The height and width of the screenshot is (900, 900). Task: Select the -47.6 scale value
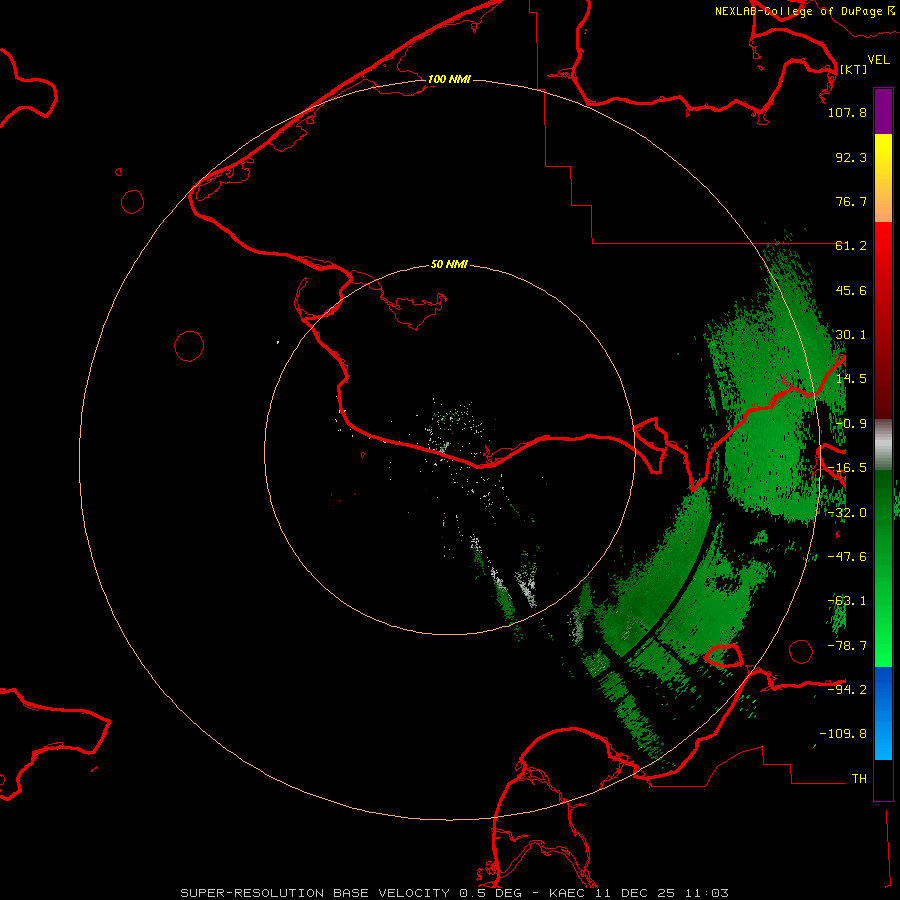click(x=847, y=557)
